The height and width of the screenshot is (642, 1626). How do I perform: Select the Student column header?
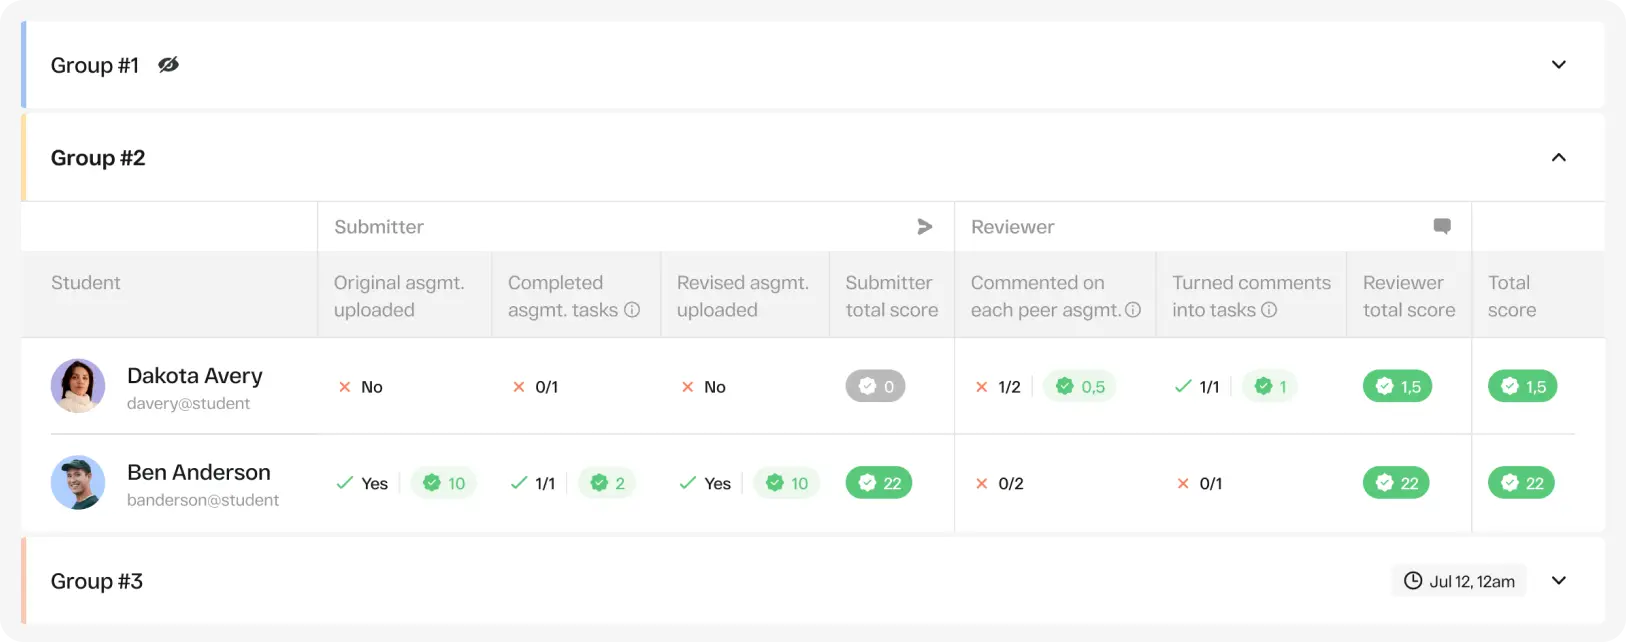point(86,283)
